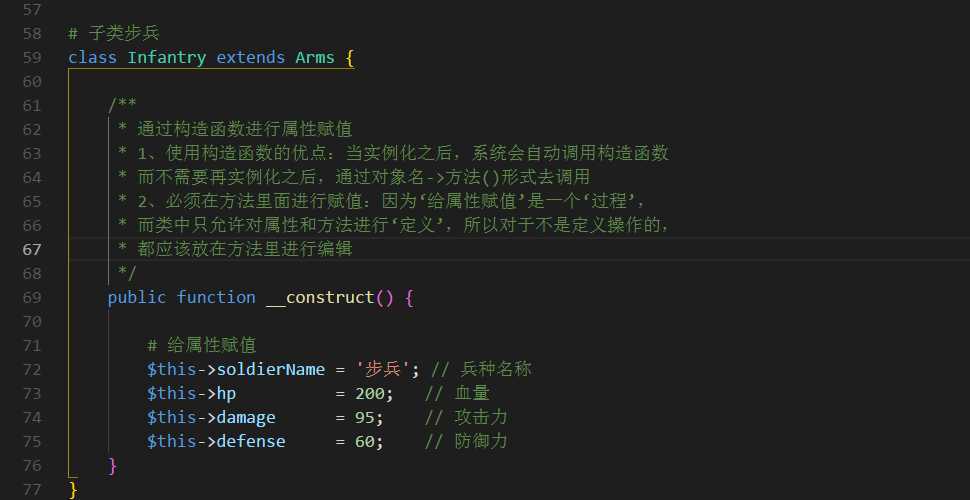
Task: Click the soldierName property on line 72
Action: click(x=270, y=369)
